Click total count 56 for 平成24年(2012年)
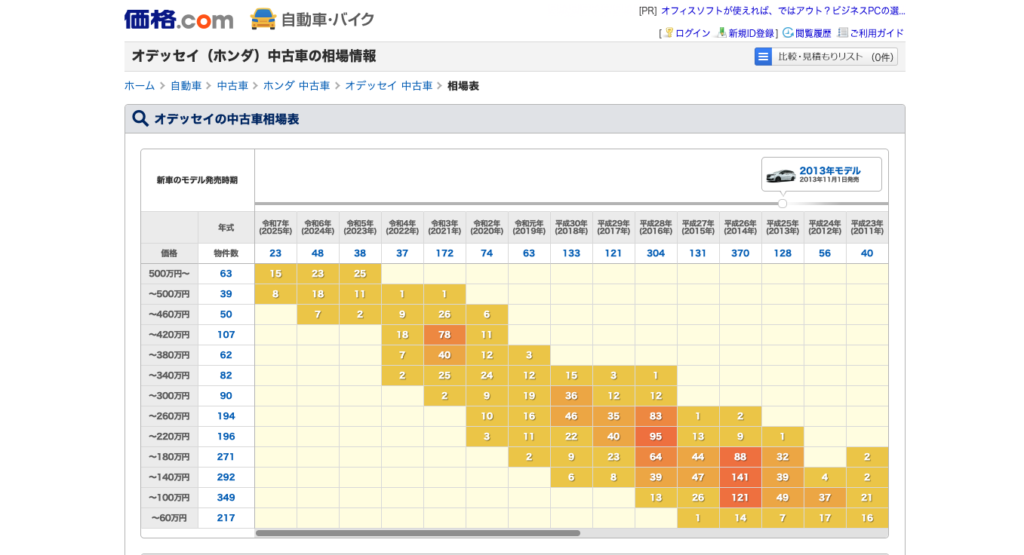 click(x=825, y=253)
